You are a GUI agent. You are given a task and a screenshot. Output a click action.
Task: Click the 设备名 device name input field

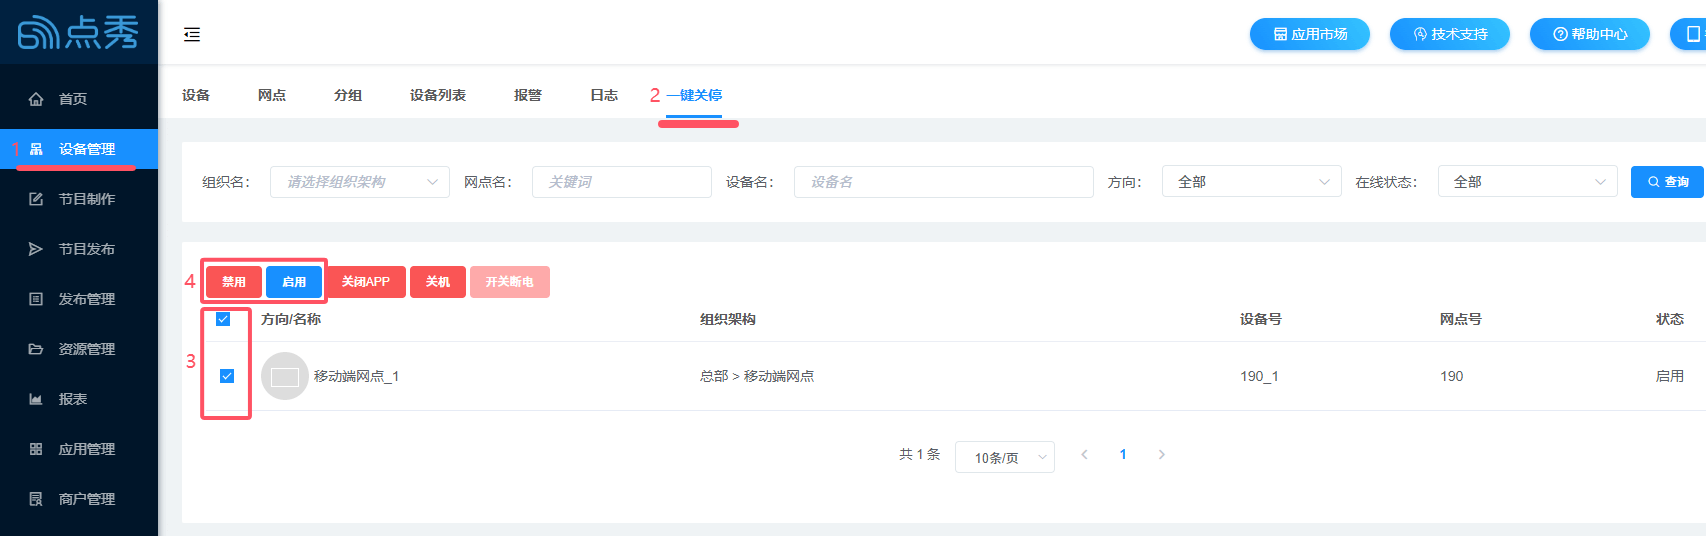pos(943,182)
